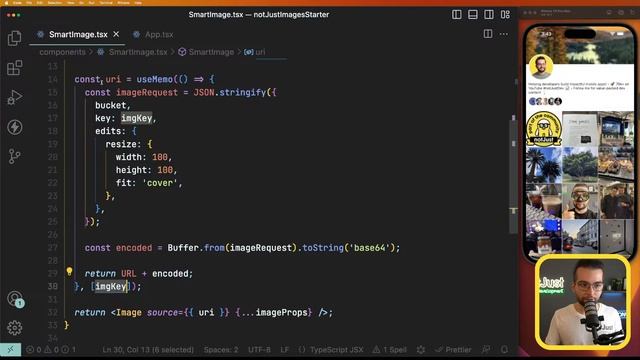Switch to the SmartImage.tsx tab
Viewport: 640px width, 360px height.
(x=78, y=35)
